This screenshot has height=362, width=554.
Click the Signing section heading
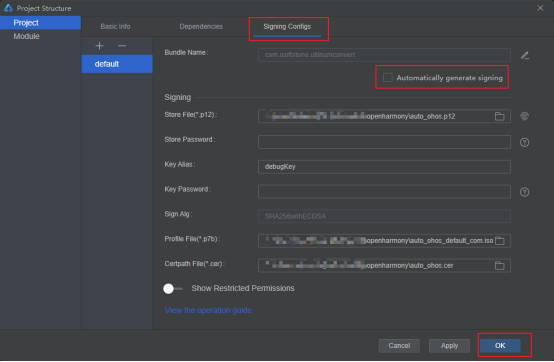[177, 97]
